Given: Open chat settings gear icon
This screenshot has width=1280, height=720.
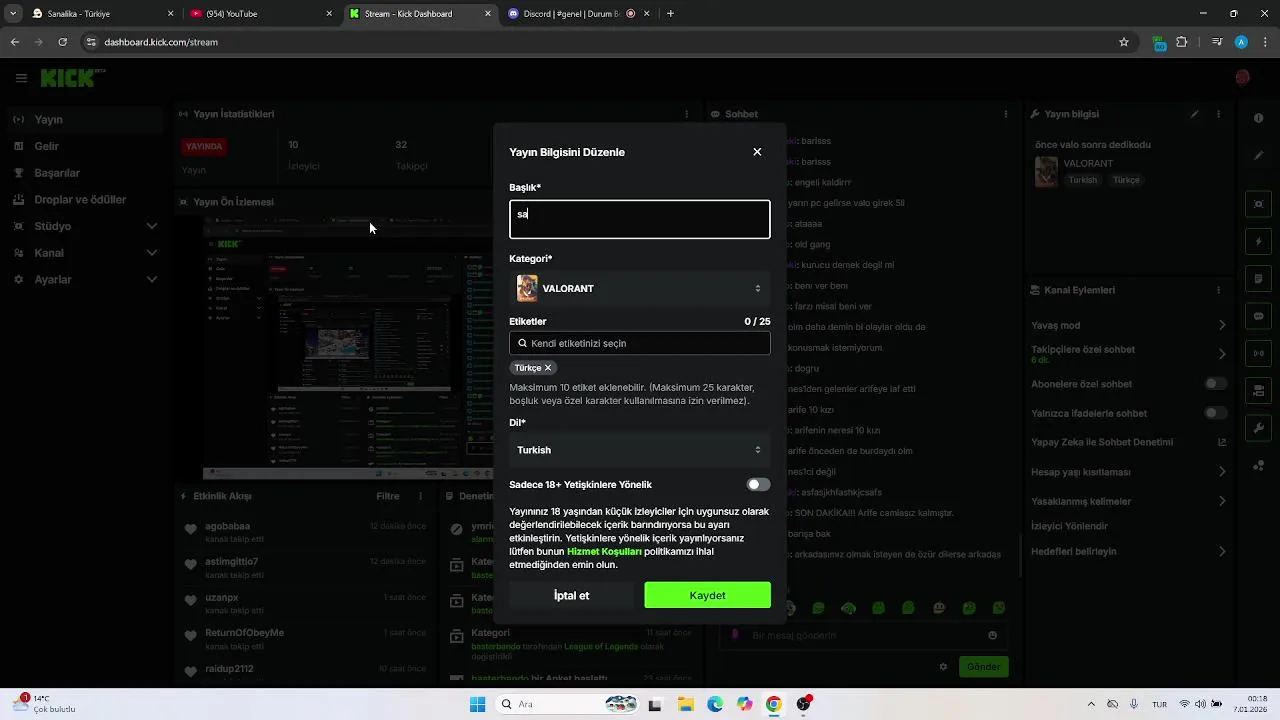Looking at the screenshot, I should click(943, 667).
